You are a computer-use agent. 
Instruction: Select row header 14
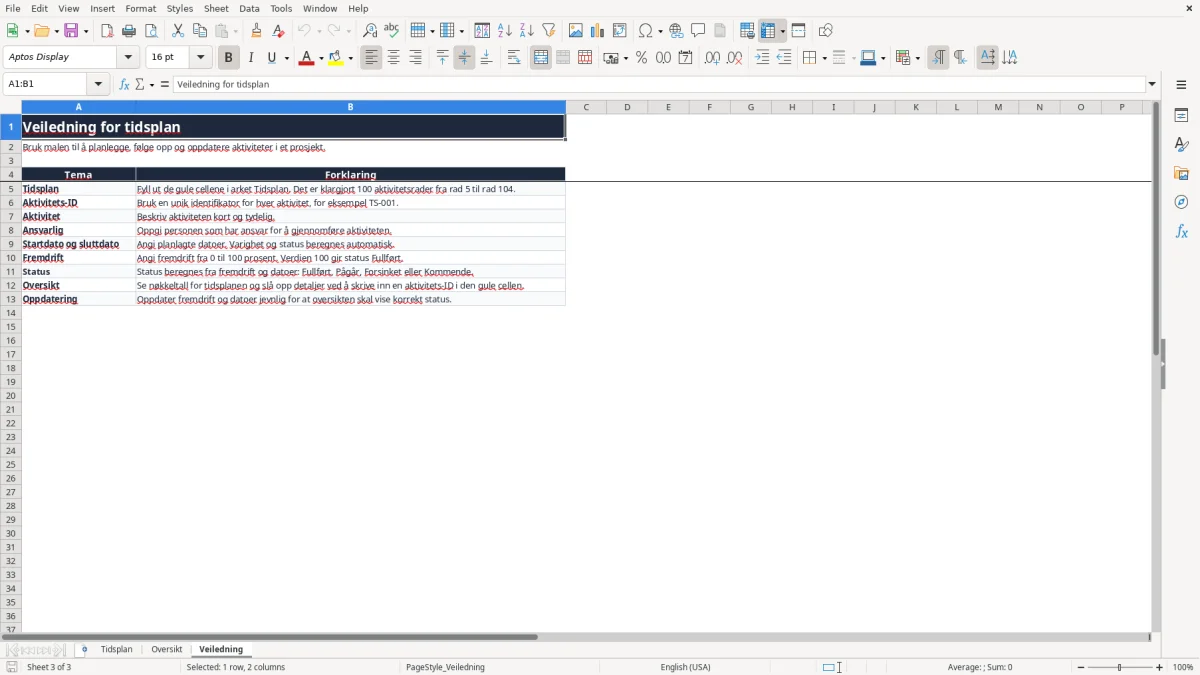pos(11,313)
